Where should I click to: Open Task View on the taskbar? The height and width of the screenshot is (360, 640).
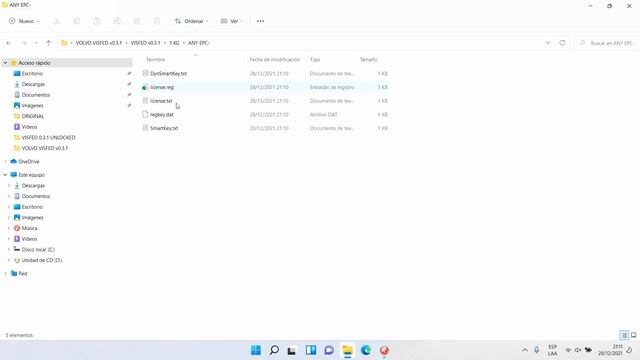(292, 350)
